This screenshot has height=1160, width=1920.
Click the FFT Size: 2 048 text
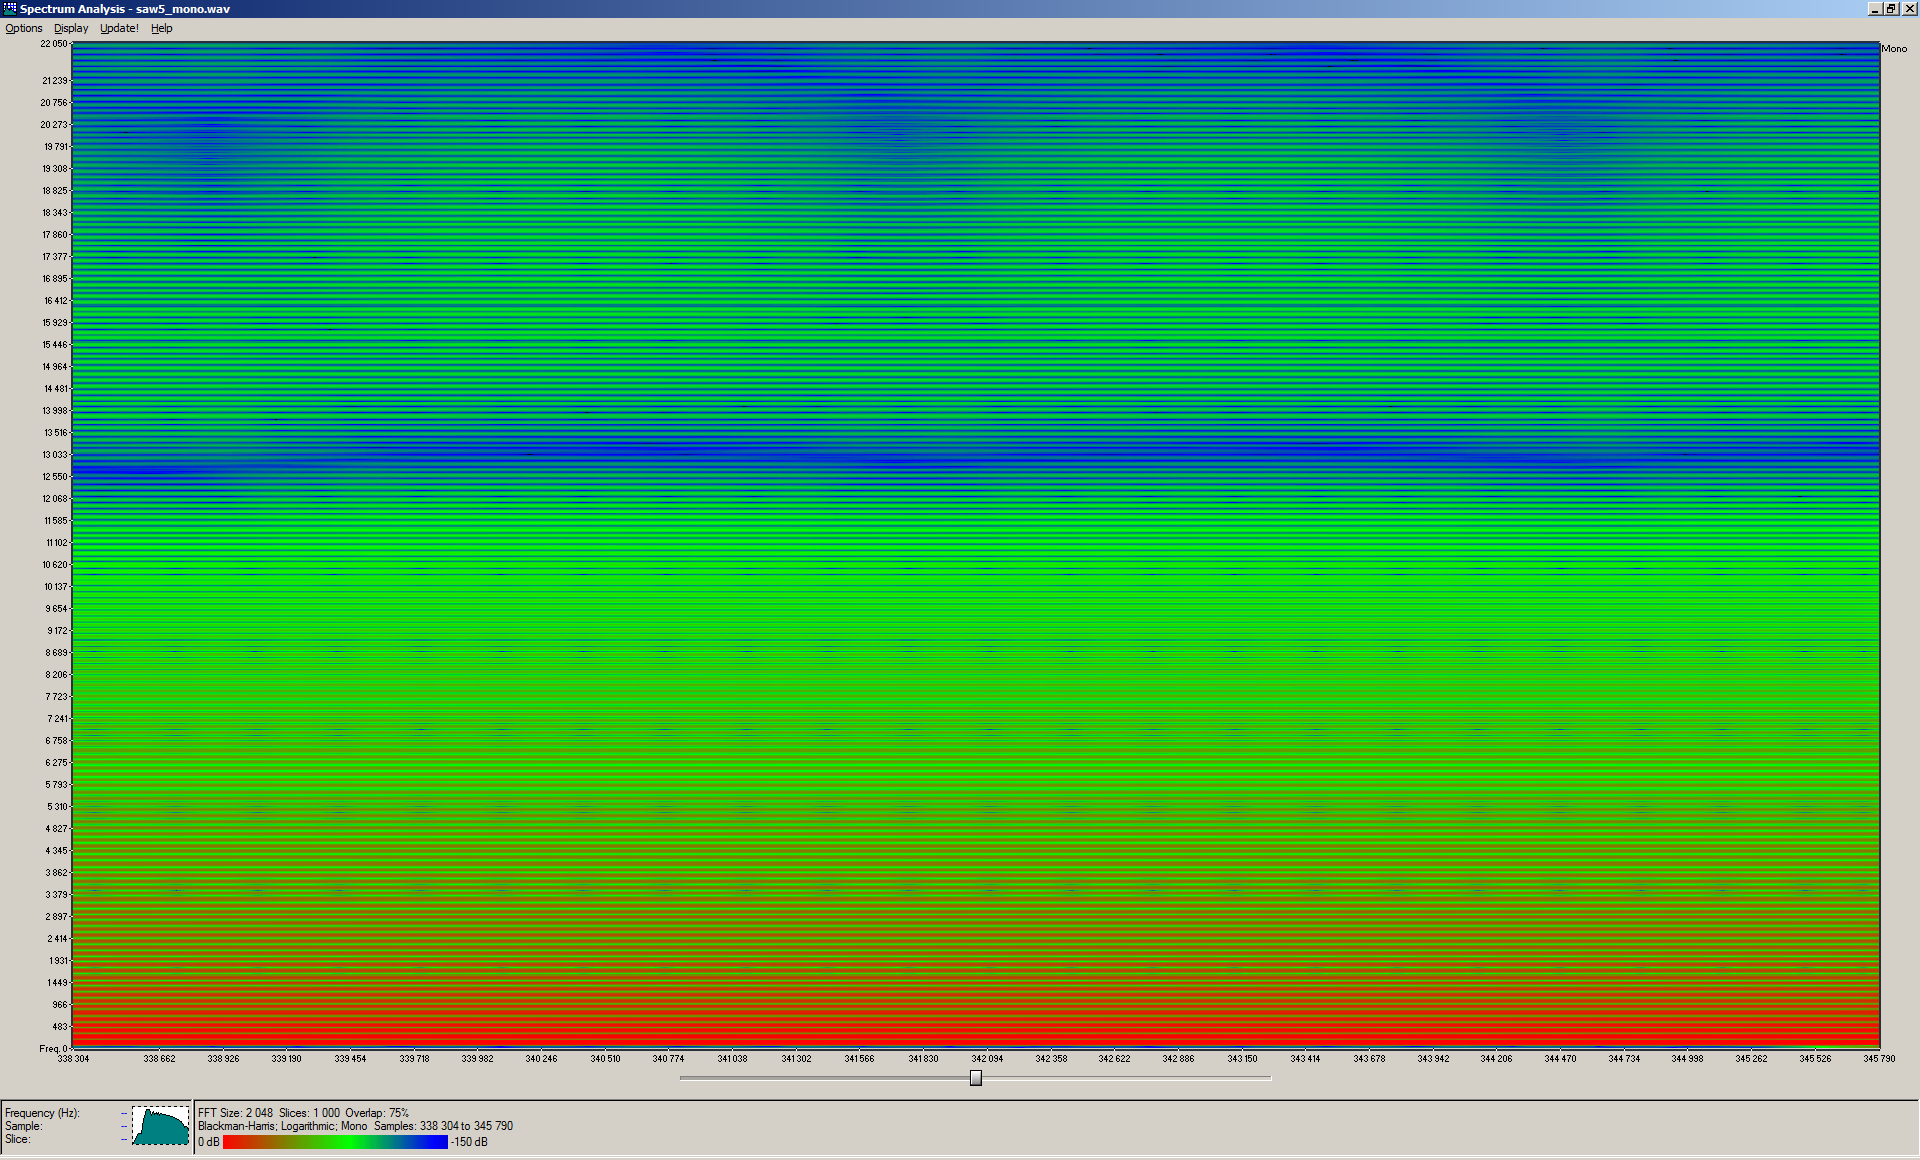[235, 1113]
